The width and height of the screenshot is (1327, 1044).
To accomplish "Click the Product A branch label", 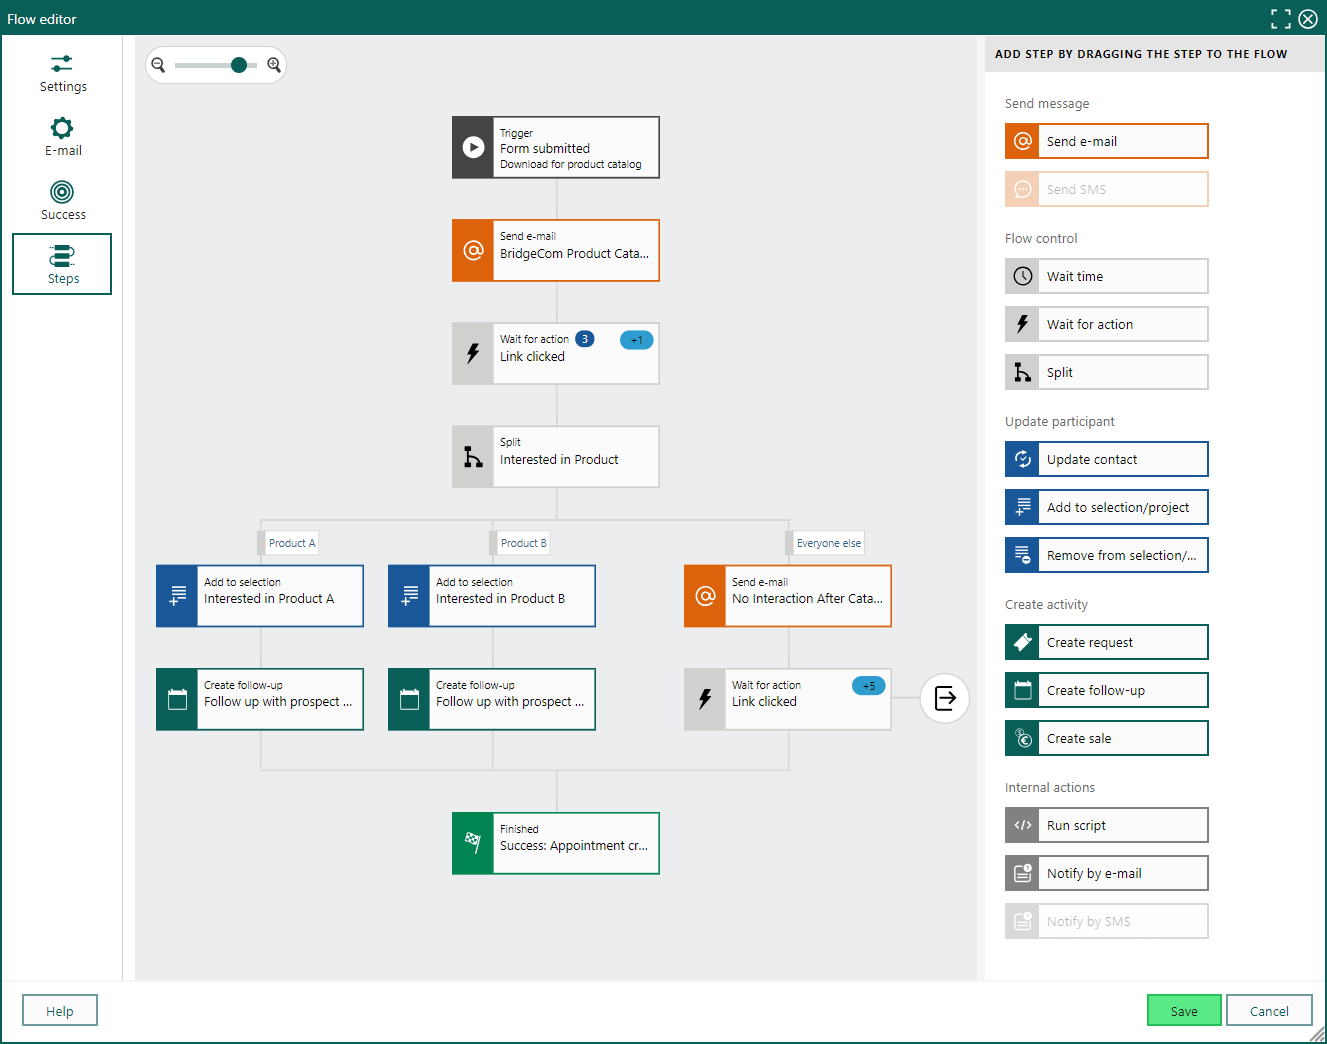I will pos(292,543).
